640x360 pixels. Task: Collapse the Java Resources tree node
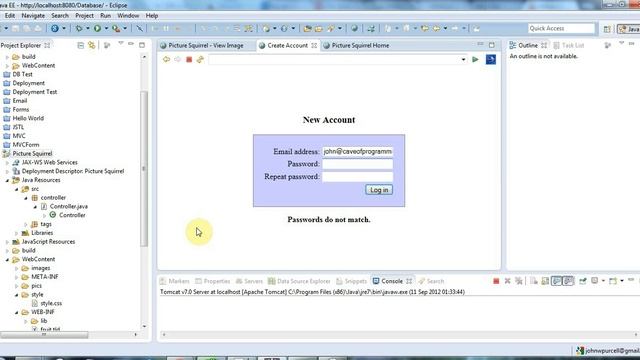[x=7, y=180]
